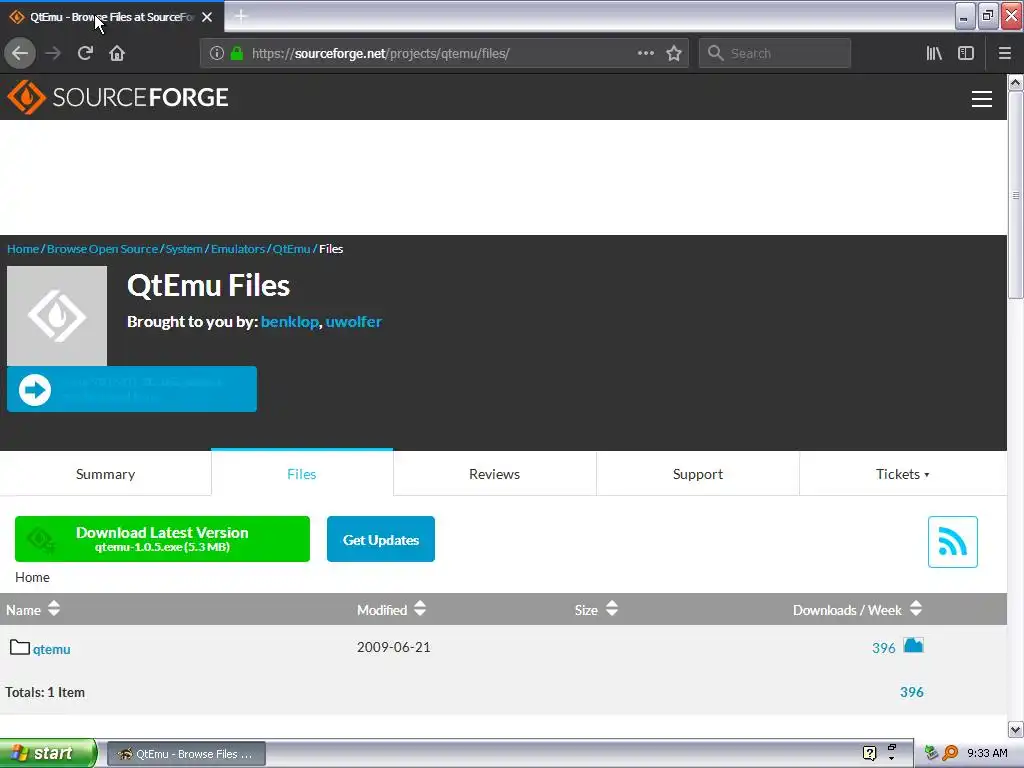
Task: Follow the Home breadcrumb link
Action: (23, 249)
